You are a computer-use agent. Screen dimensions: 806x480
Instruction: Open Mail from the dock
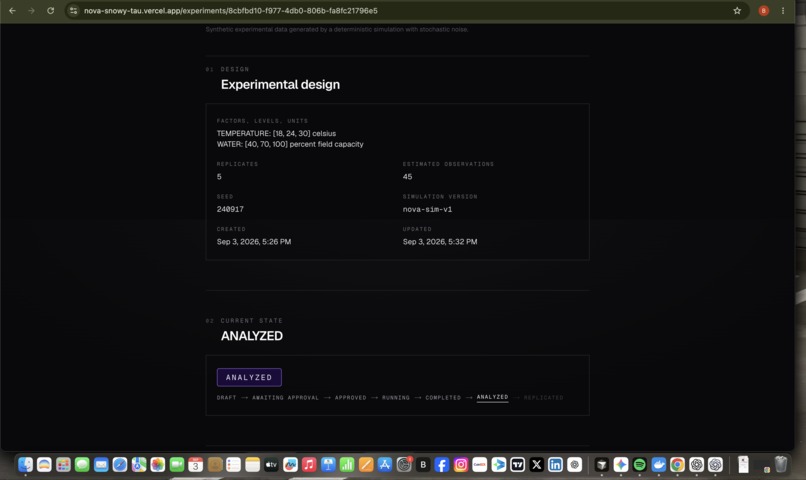(101, 465)
